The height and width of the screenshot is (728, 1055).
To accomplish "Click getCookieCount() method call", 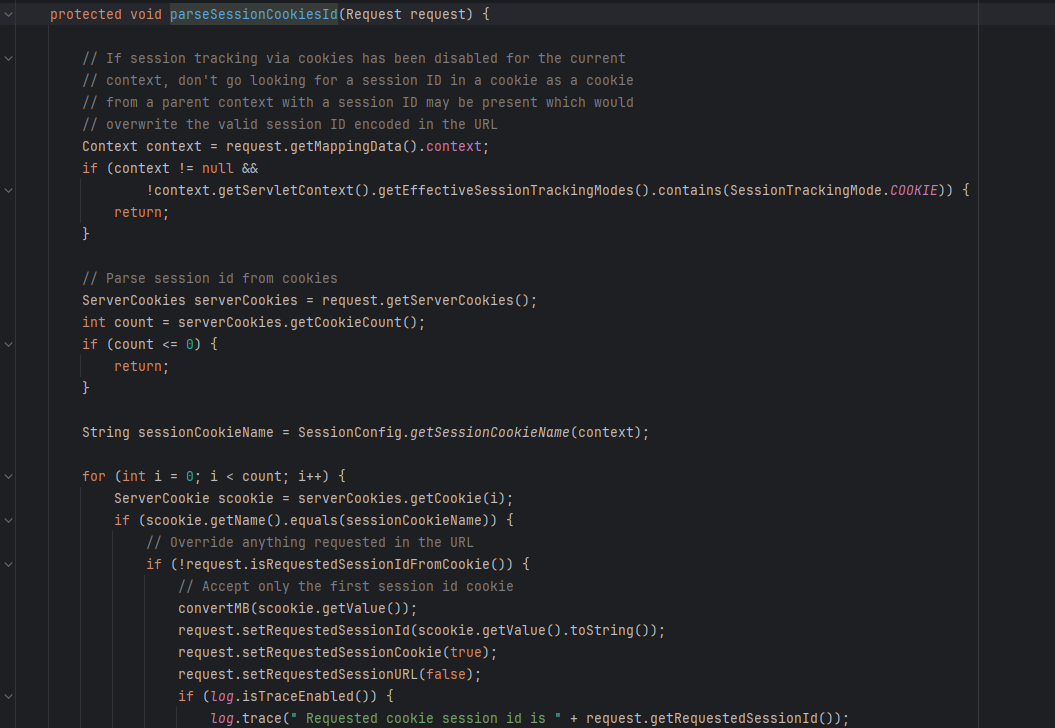I will point(353,322).
